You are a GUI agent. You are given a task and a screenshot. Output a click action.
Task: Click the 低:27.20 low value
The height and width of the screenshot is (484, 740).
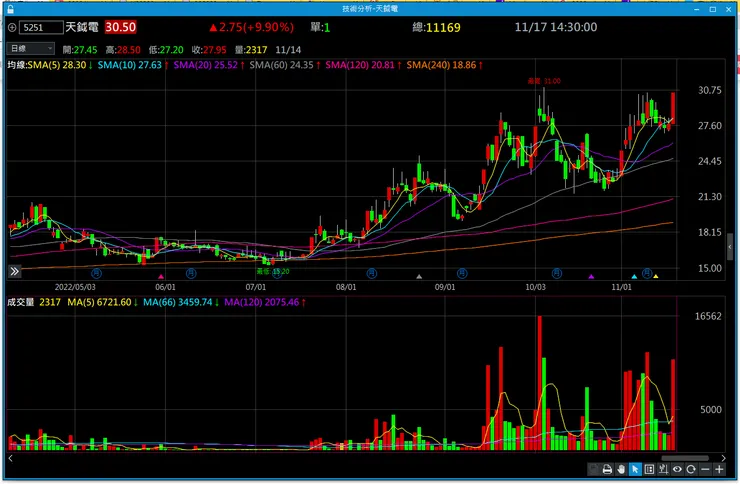click(166, 50)
